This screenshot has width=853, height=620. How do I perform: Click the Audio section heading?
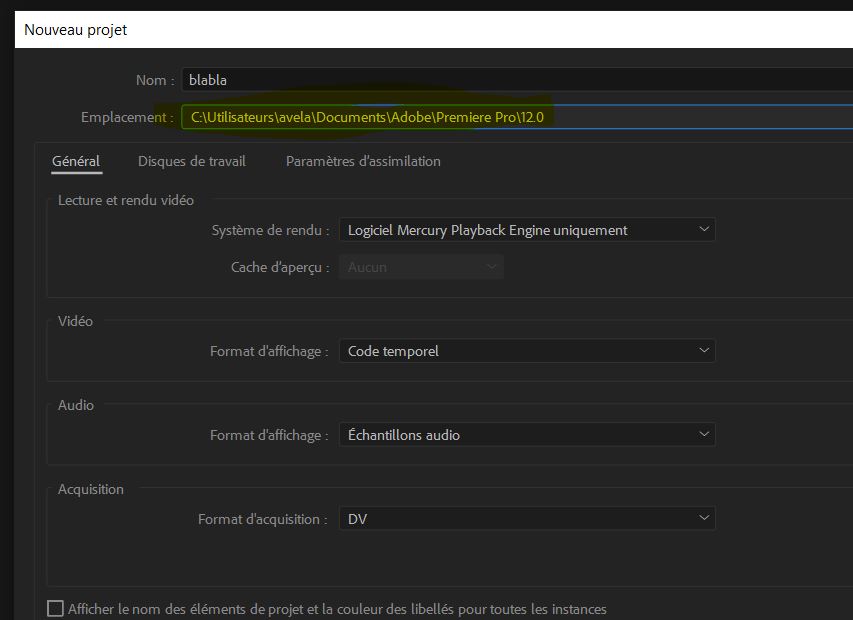point(76,405)
